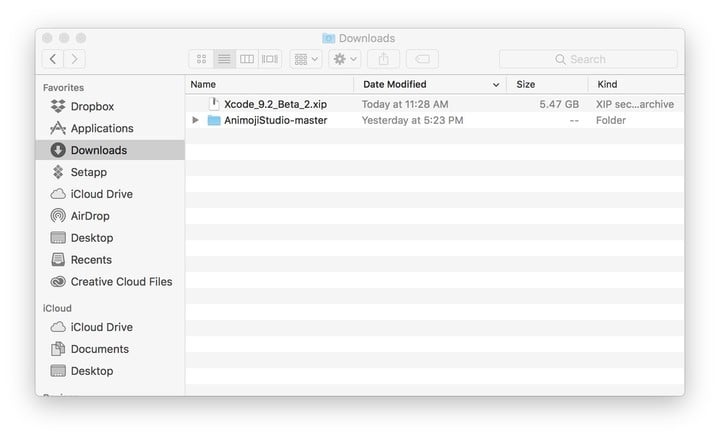This screenshot has height=438, width=720.
Task: Click the cloud icon under Favorites
Action: 58,194
